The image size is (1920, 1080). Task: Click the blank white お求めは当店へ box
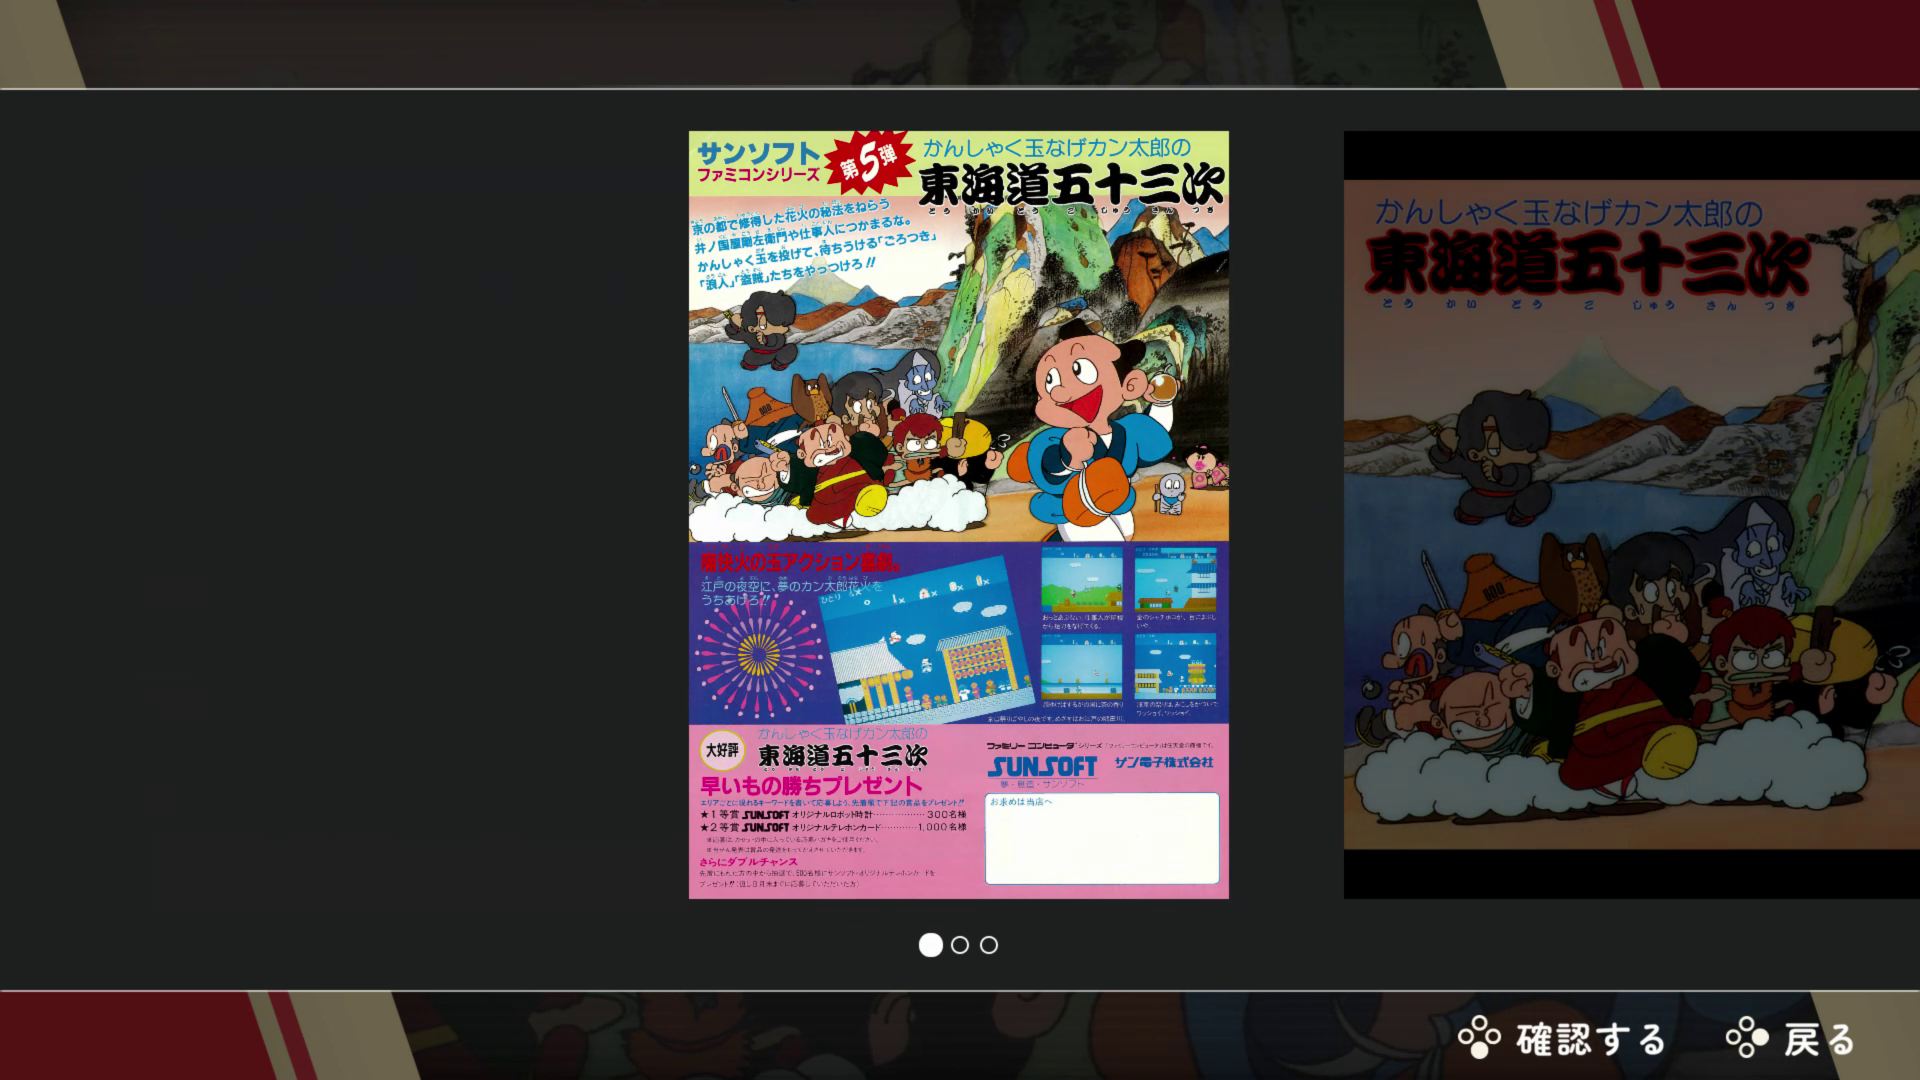point(1102,840)
